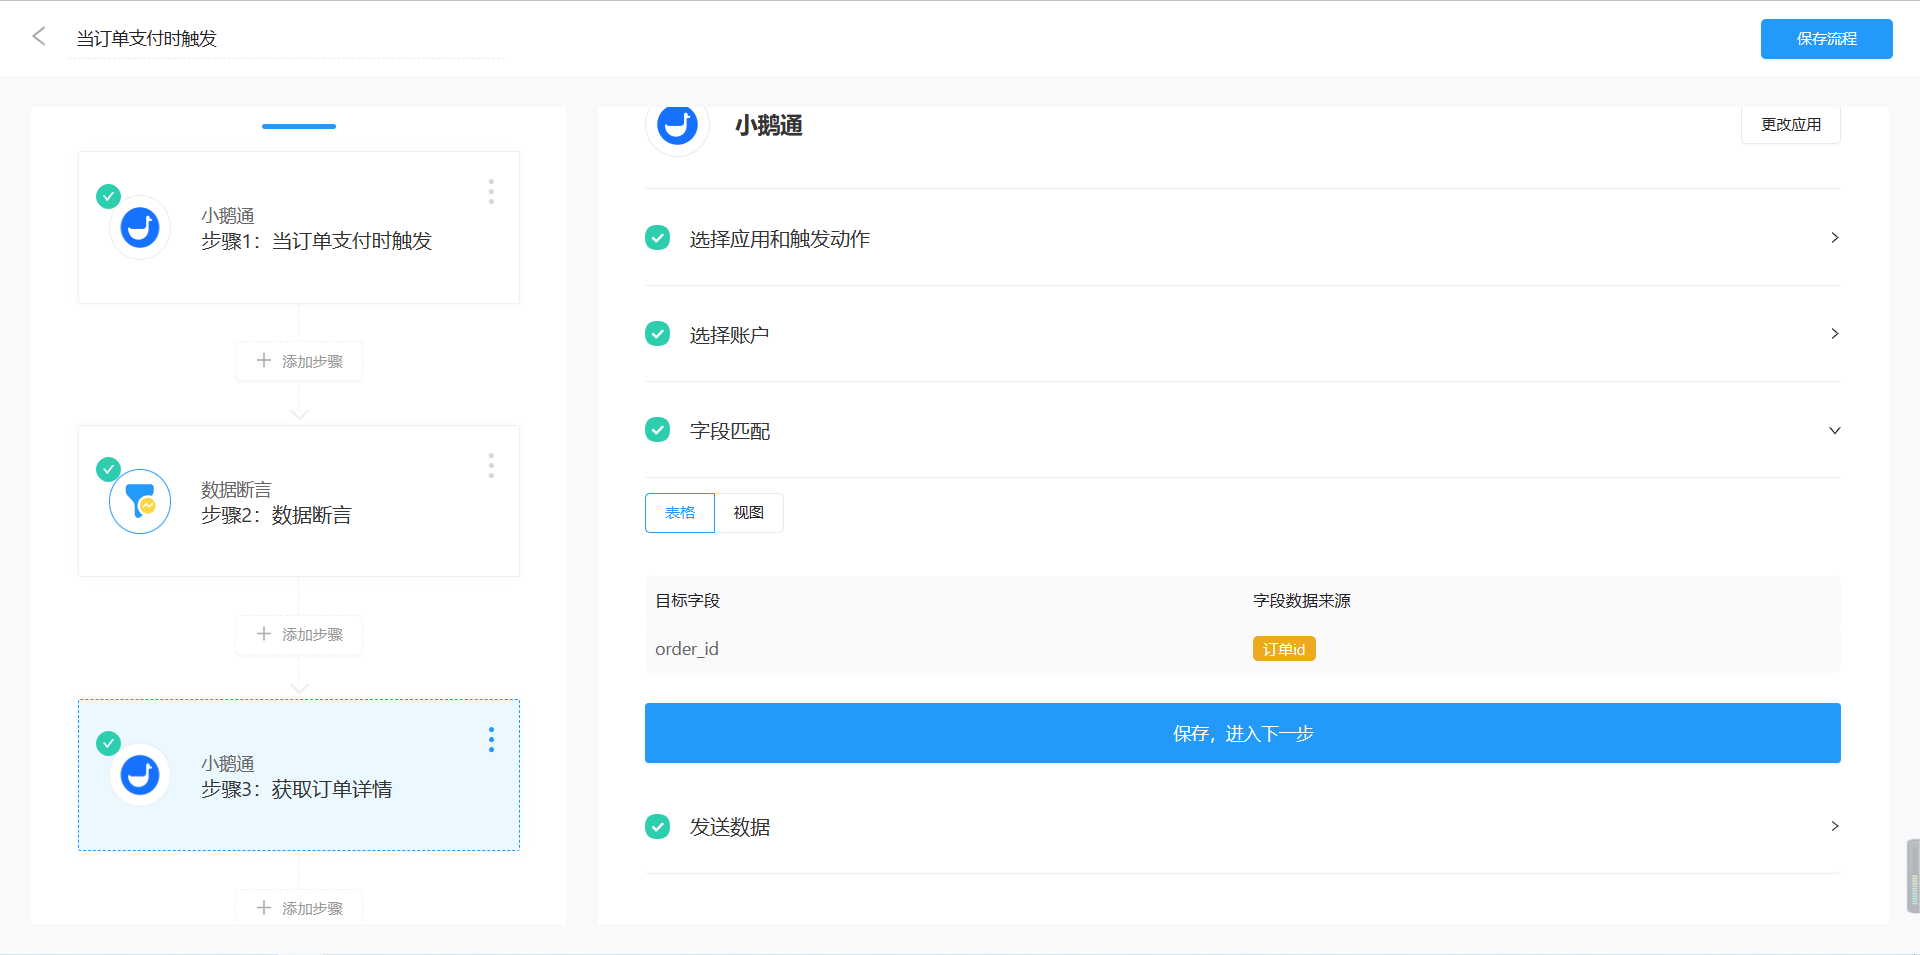Image resolution: width=1920 pixels, height=955 pixels.
Task: Open the three-dot menu of step 2
Action: 491,466
